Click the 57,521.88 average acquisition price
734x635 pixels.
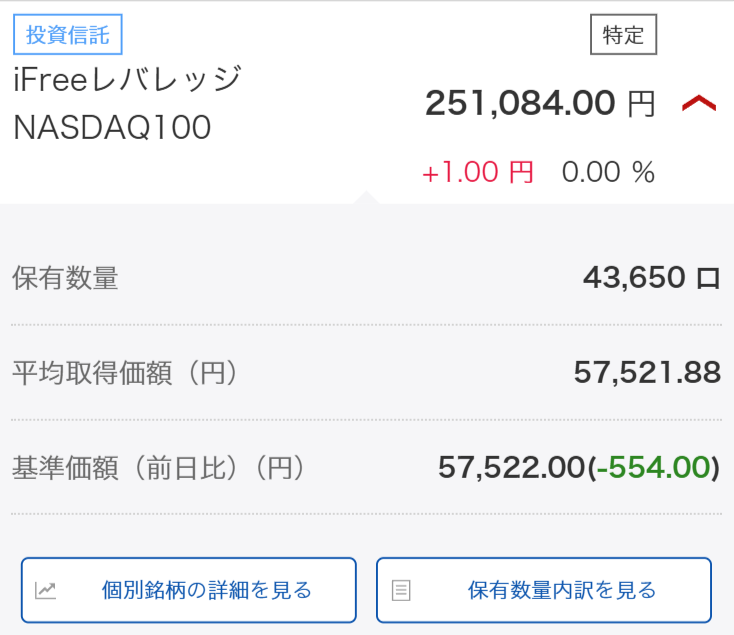(x=647, y=373)
